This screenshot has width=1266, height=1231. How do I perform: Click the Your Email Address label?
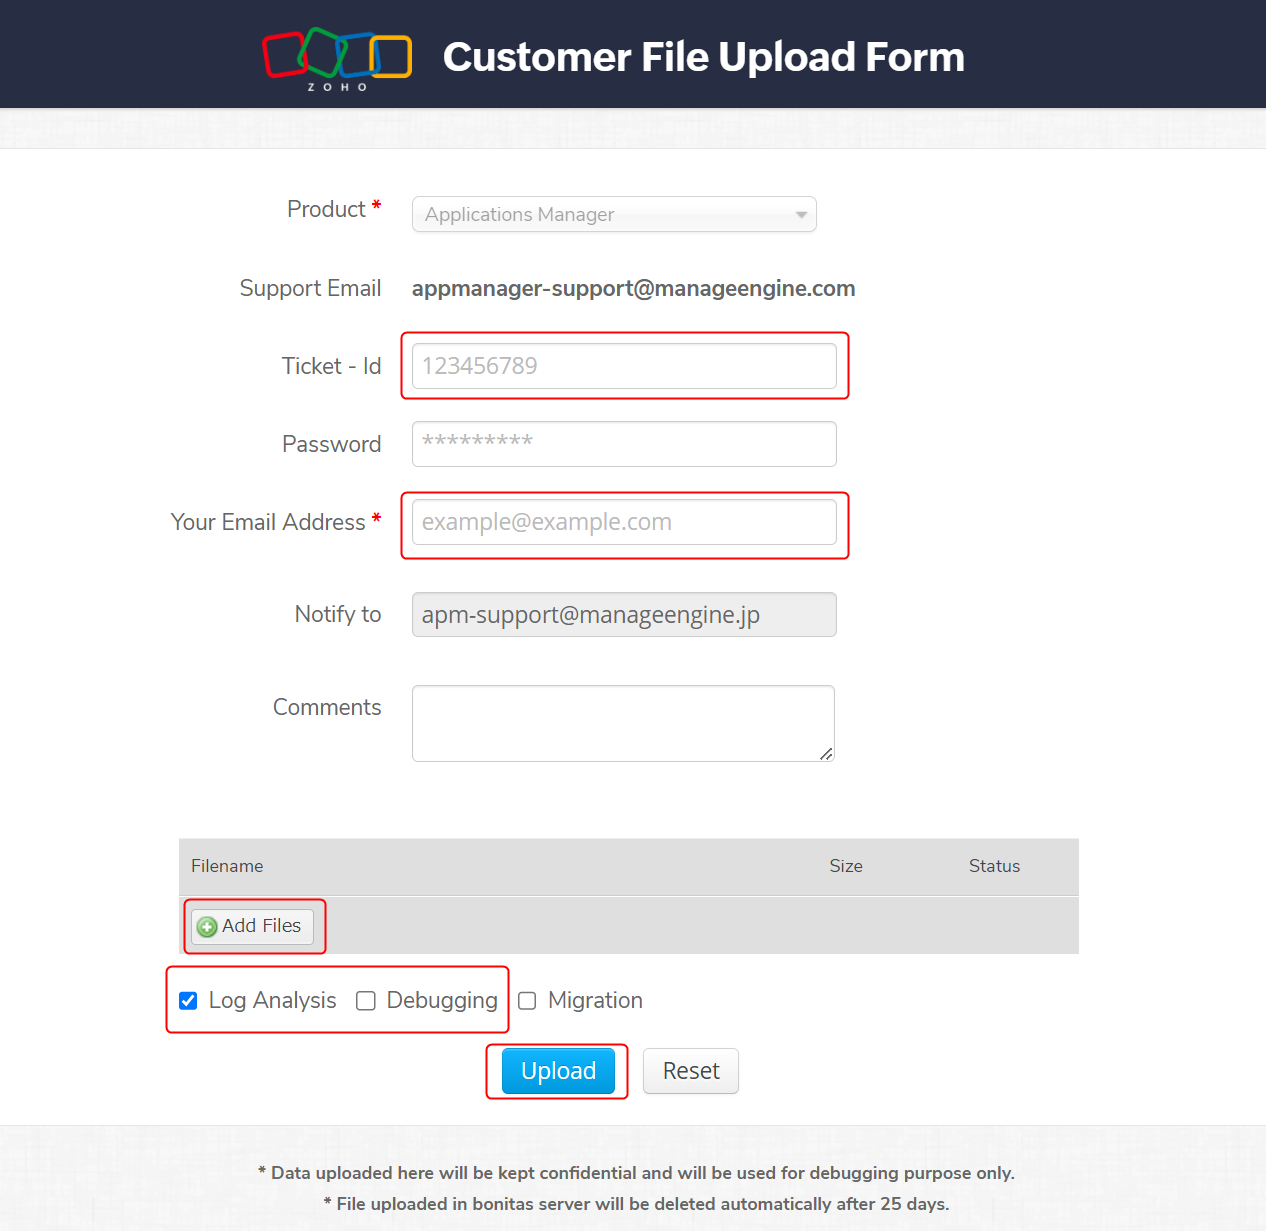click(268, 522)
